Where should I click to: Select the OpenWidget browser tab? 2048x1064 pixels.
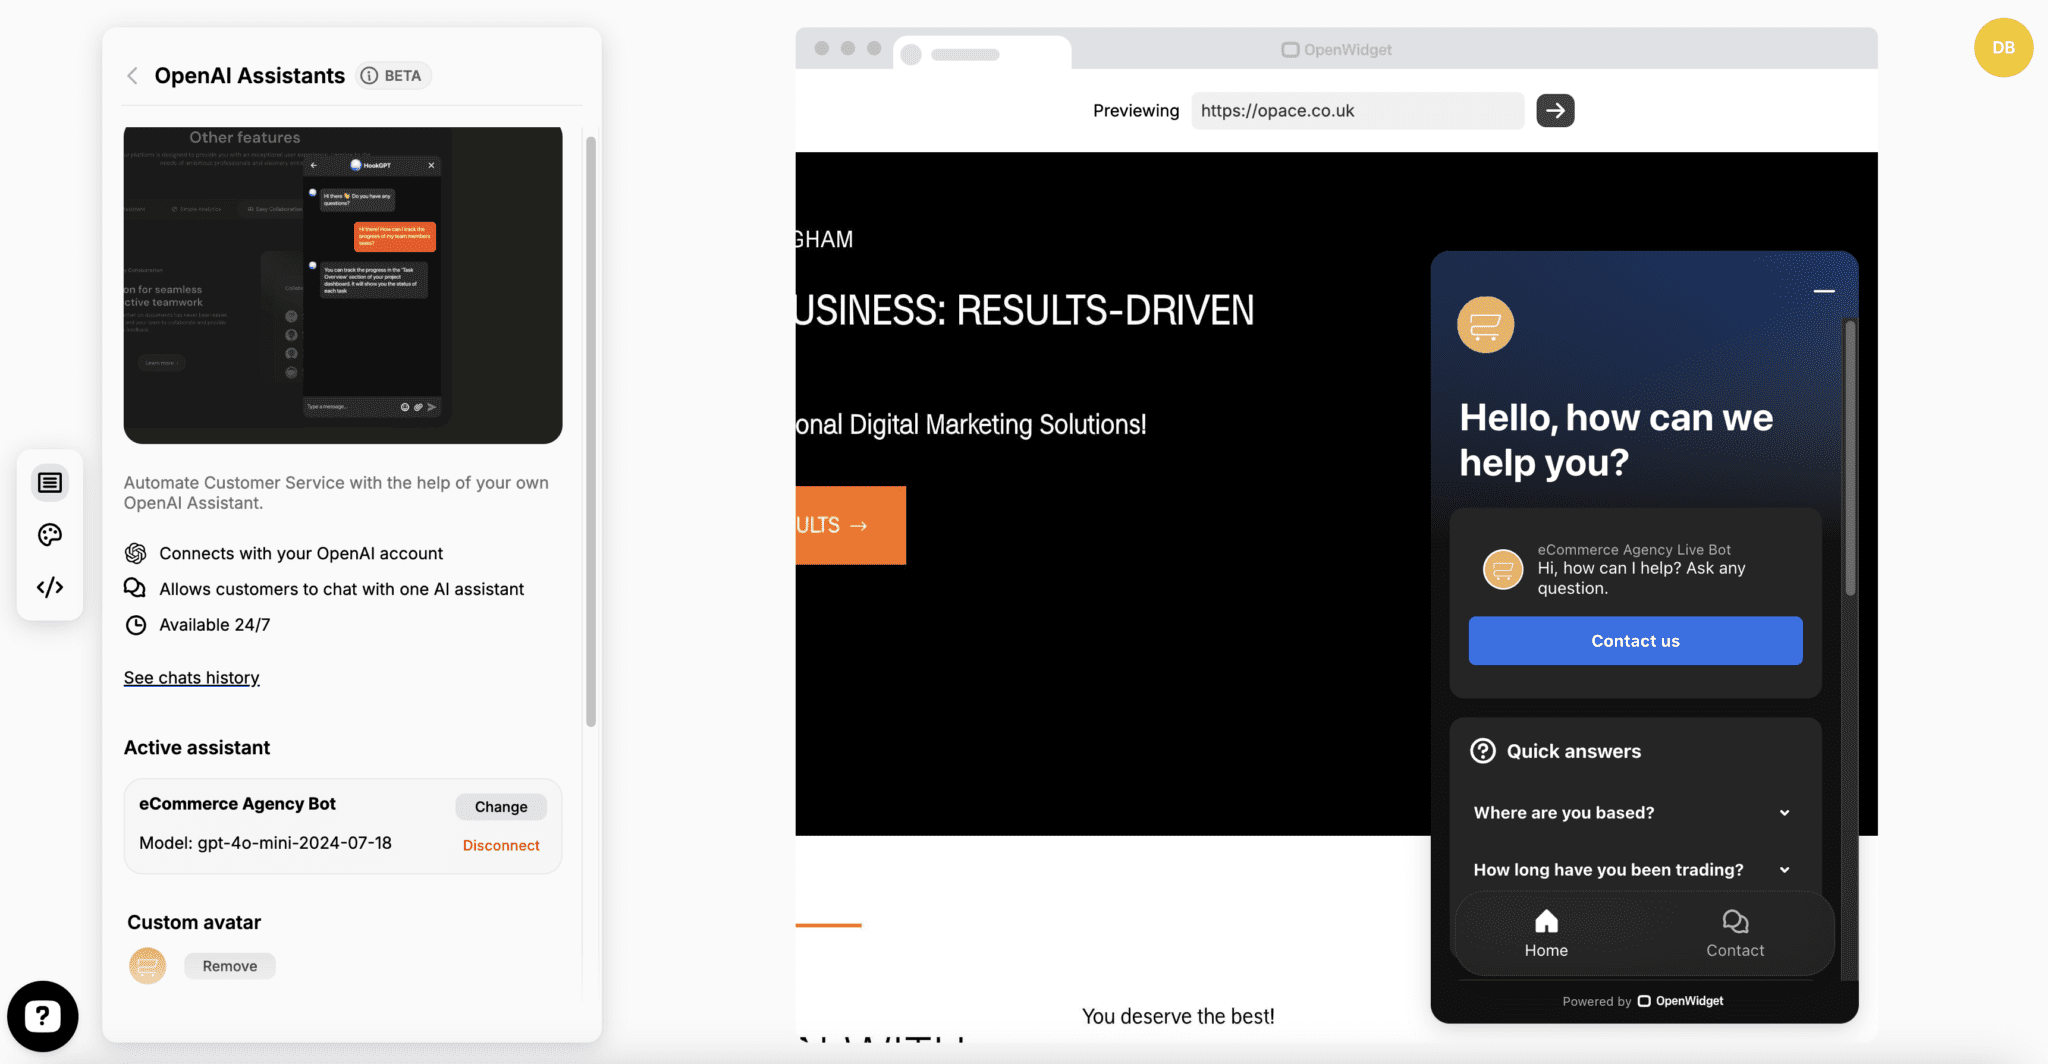coord(1336,49)
